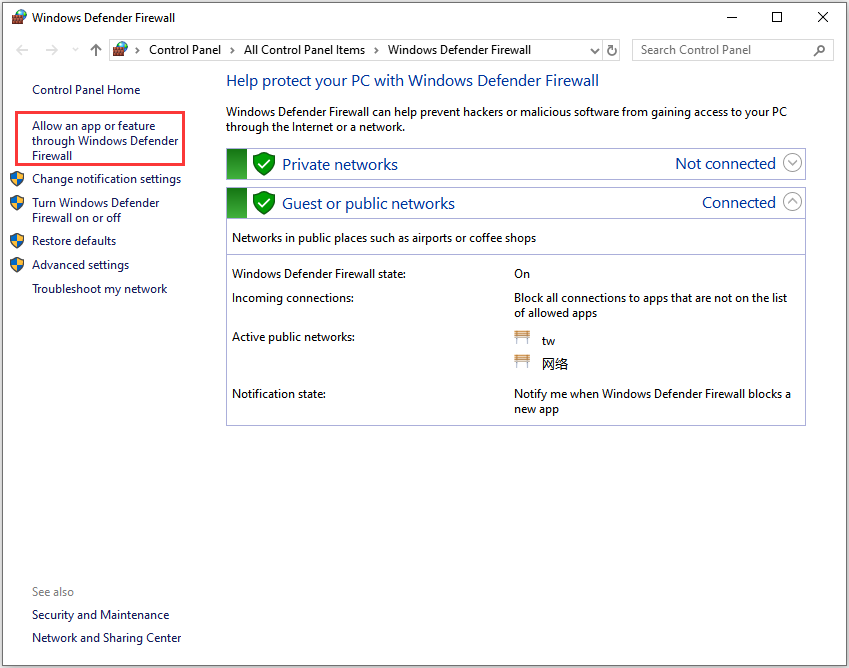Click the firewall icon in address bar

[x=120, y=49]
